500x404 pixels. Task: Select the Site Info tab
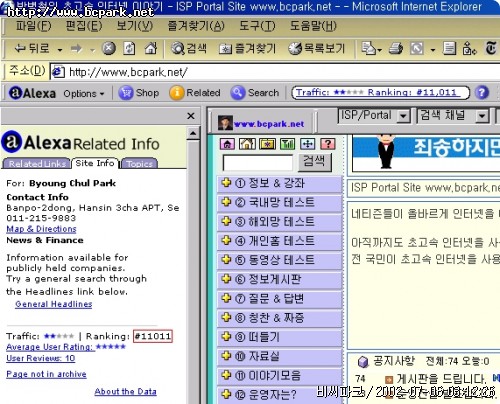[95, 163]
